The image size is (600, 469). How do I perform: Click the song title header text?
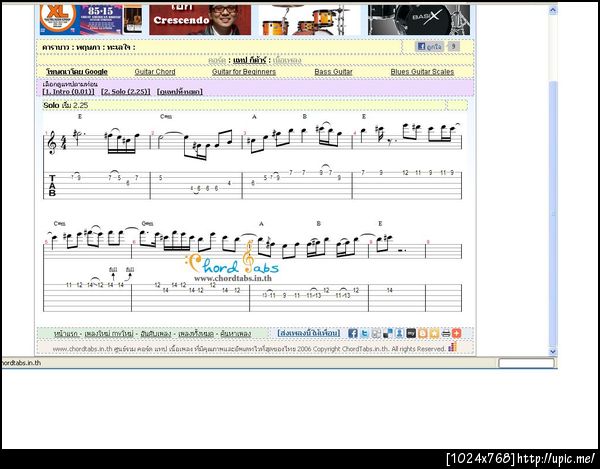click(x=88, y=47)
